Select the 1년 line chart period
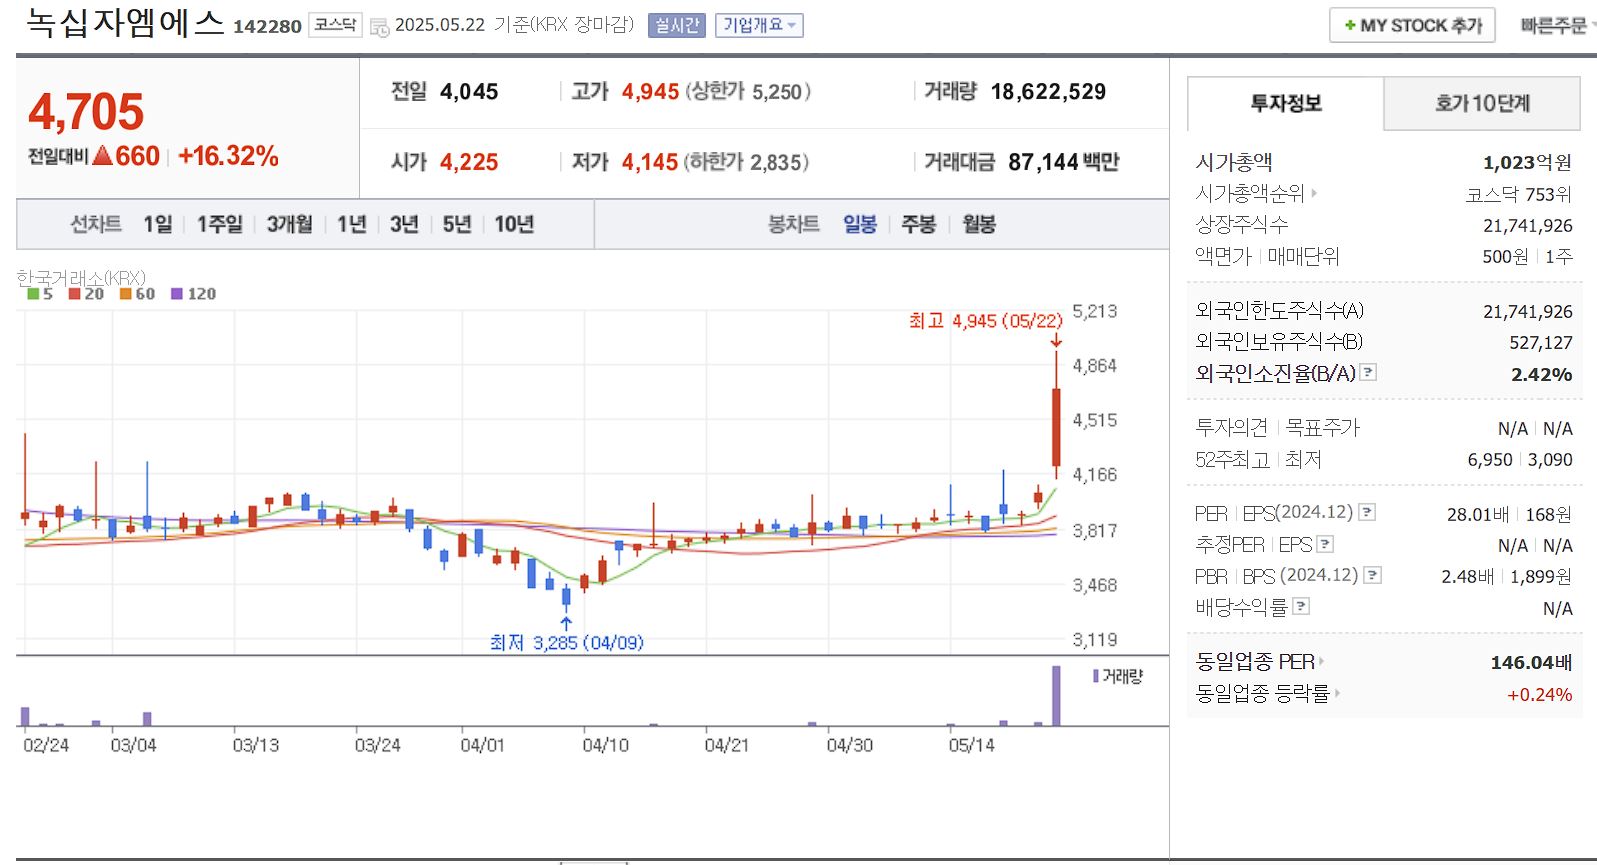 tap(351, 224)
